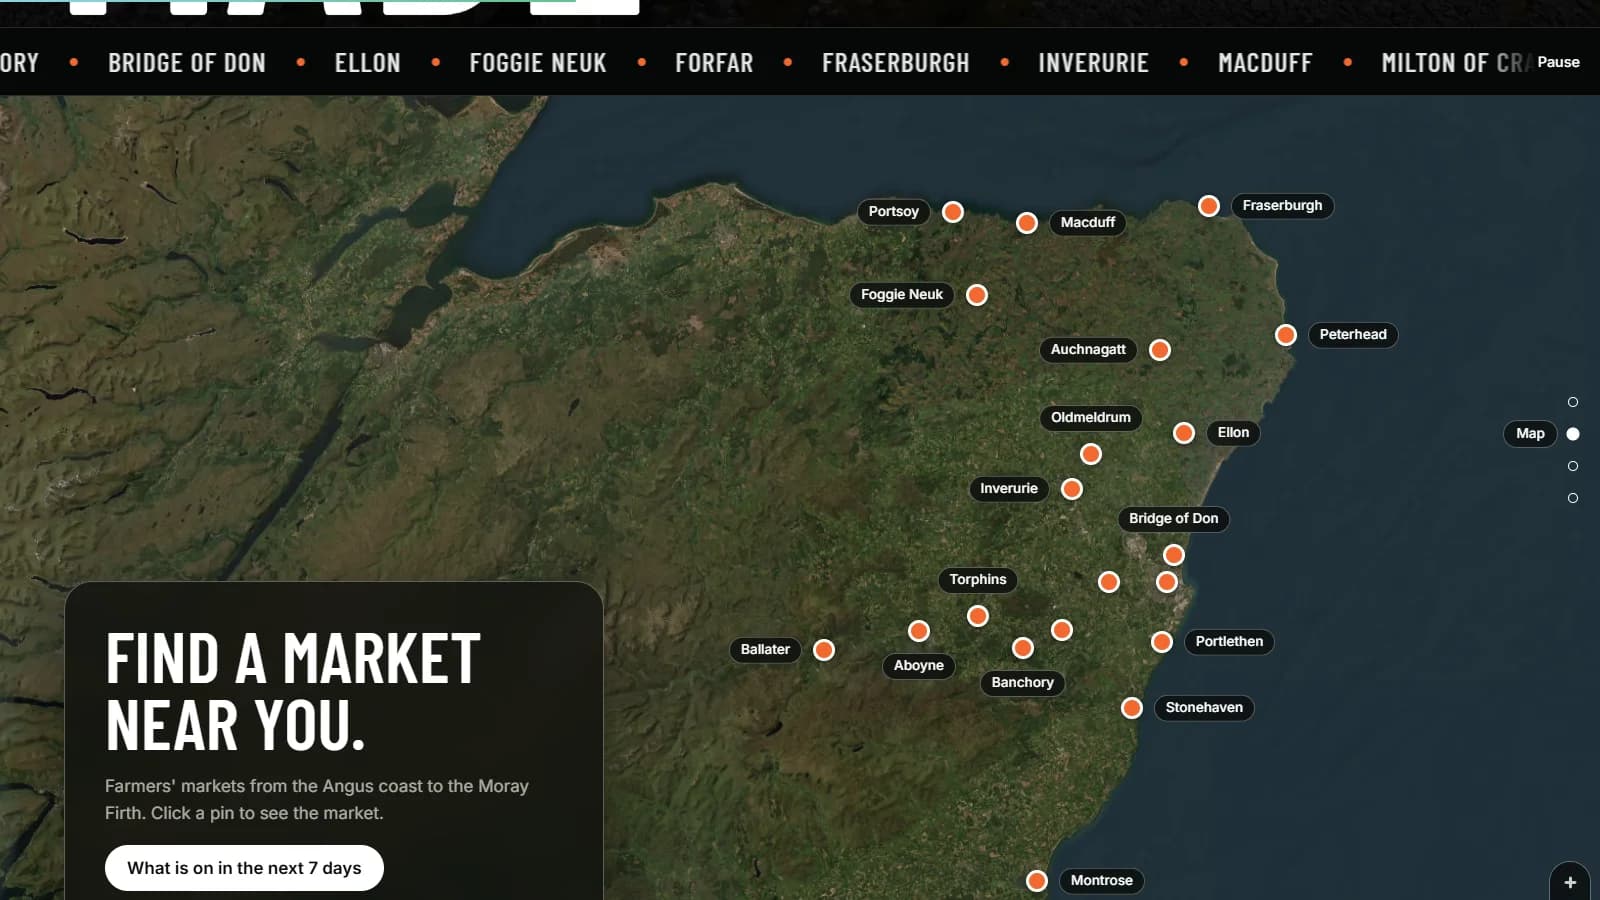1600x900 pixels.
Task: Click the Foggie Neuk map pin
Action: pyautogui.click(x=977, y=295)
